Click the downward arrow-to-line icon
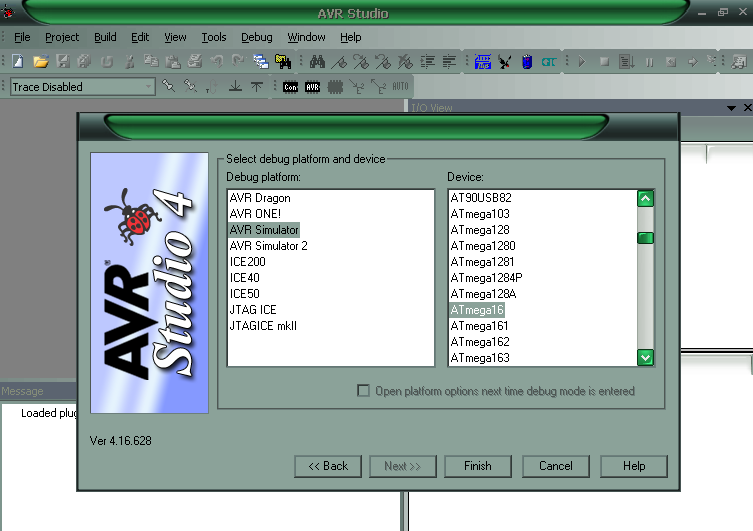Viewport: 753px width, 531px height. (235, 86)
